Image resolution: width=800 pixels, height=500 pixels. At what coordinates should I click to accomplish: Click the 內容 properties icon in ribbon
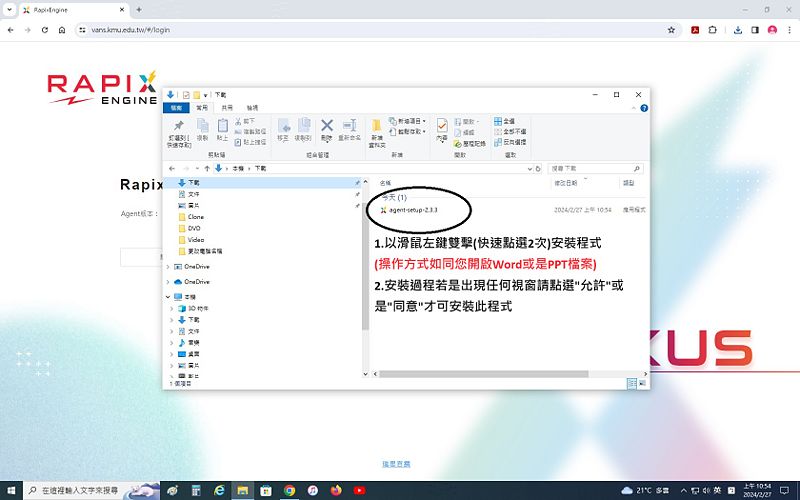(442, 126)
